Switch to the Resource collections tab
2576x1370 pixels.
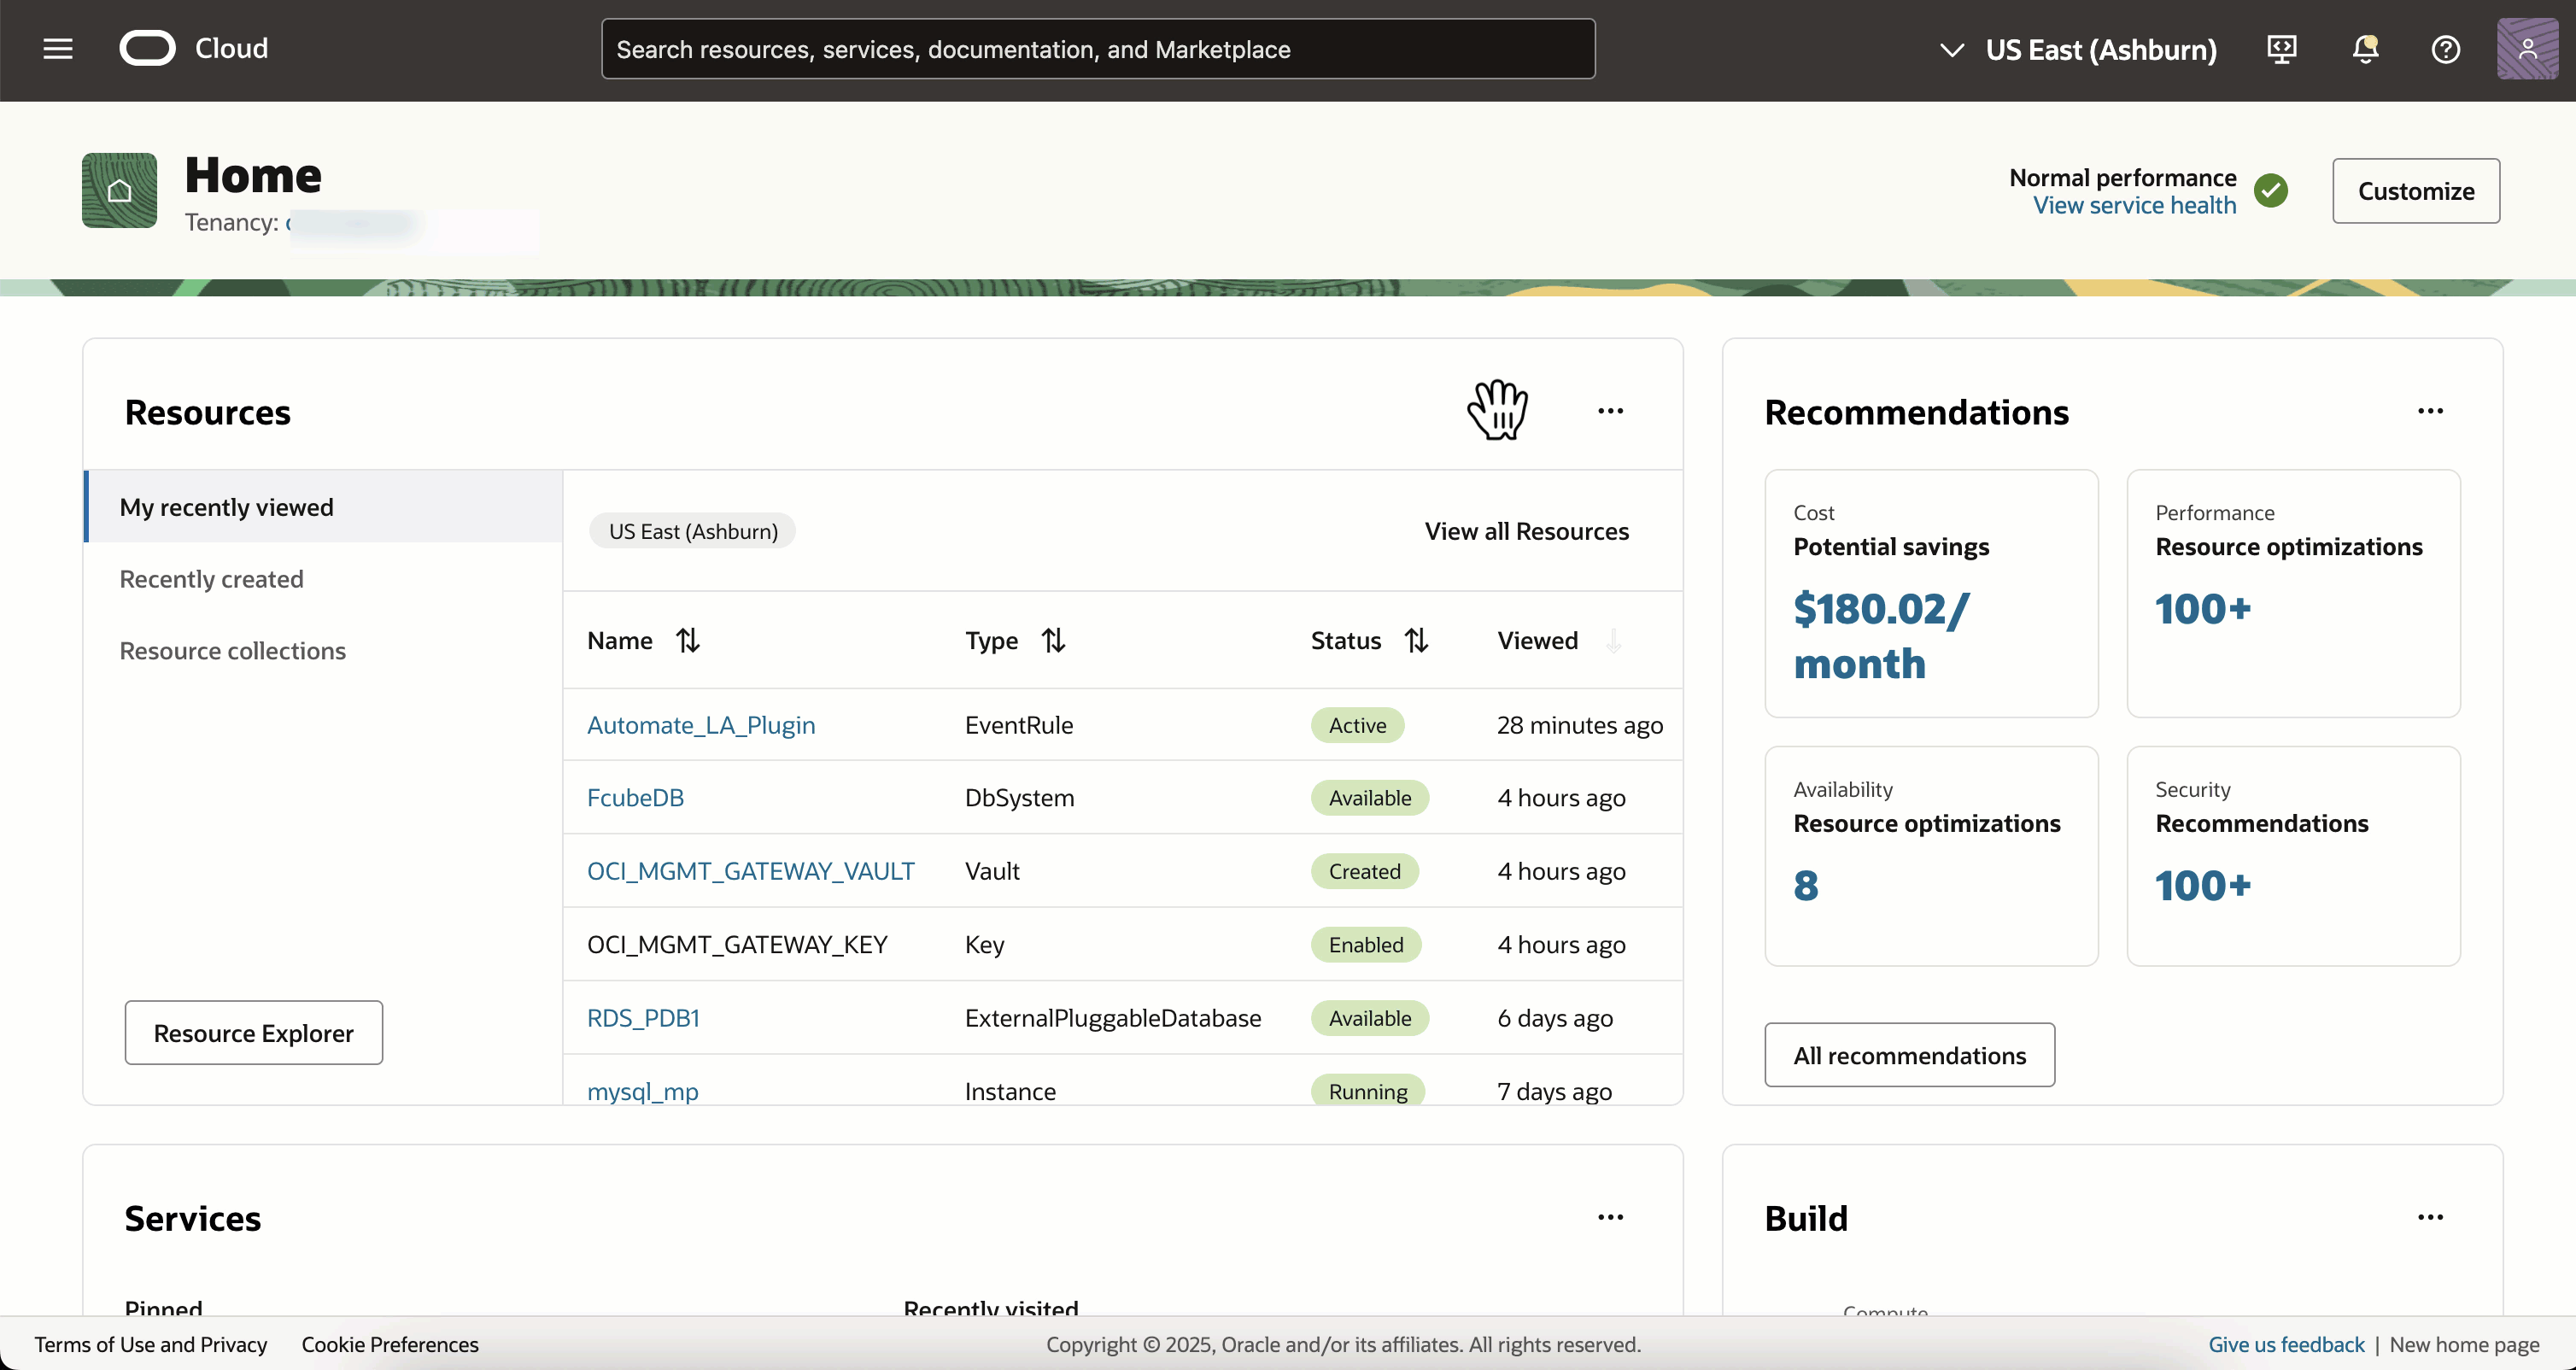point(232,651)
